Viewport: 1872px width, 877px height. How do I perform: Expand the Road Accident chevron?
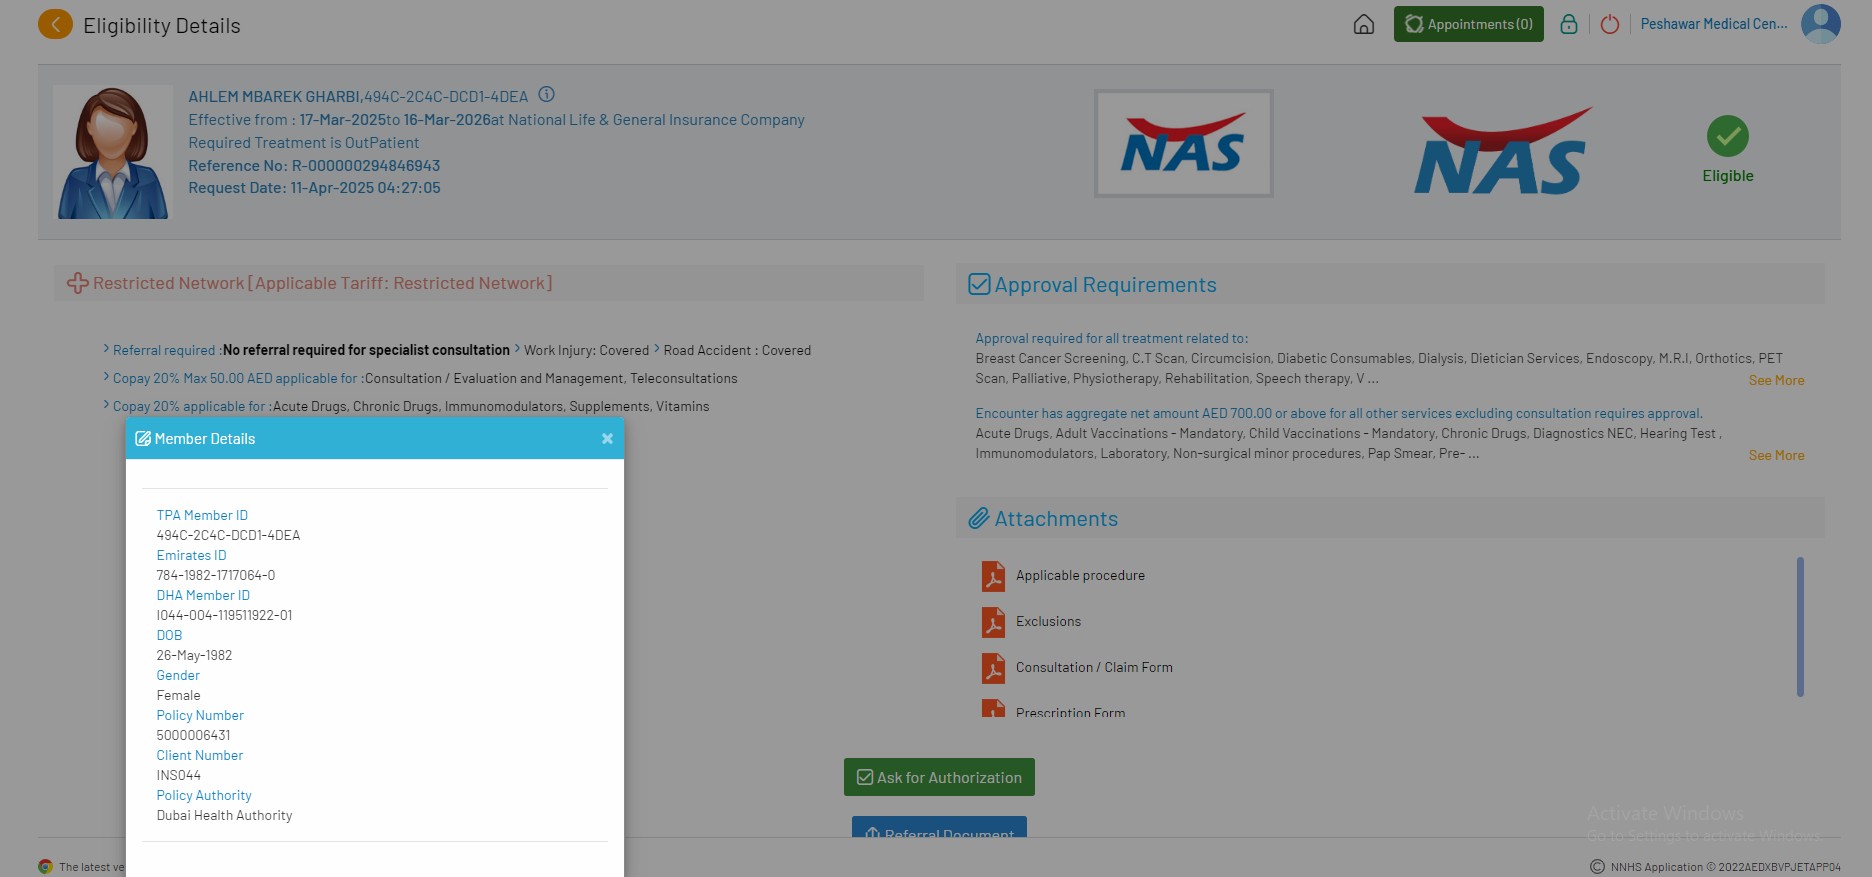[657, 349]
